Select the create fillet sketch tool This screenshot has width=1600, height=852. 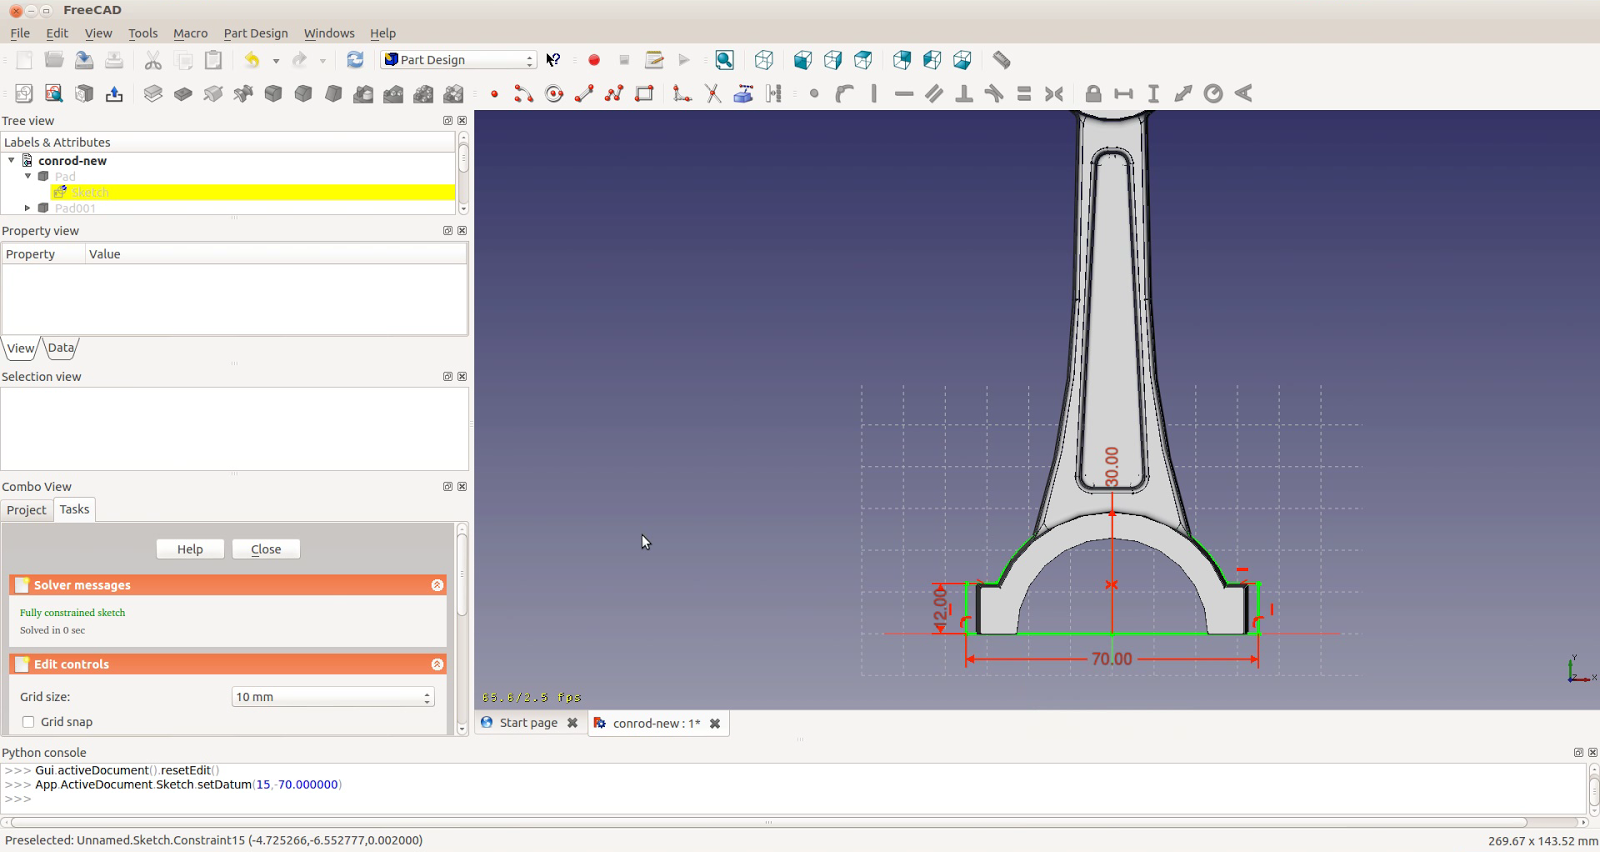[682, 94]
